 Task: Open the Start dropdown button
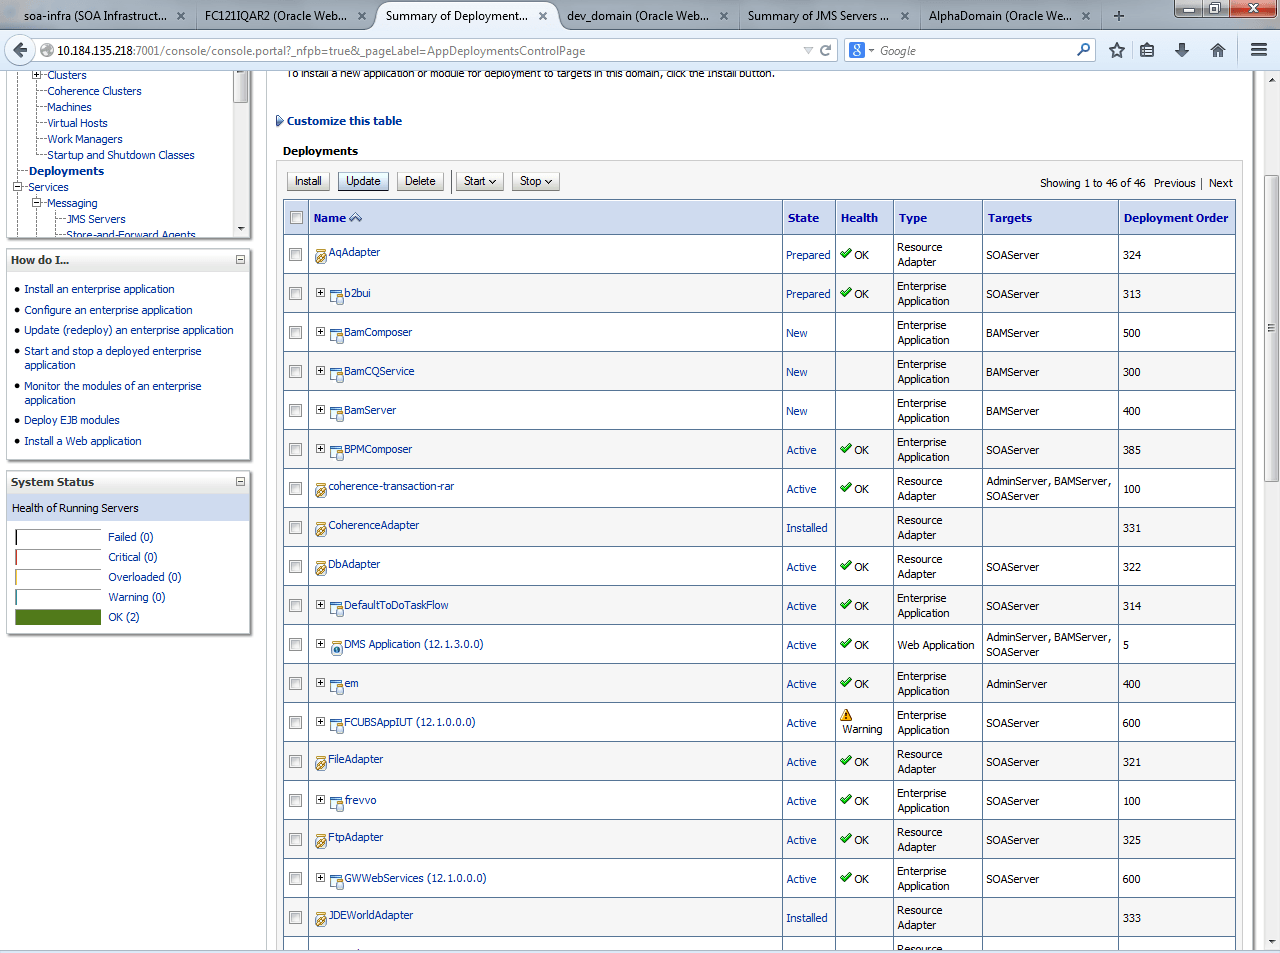point(480,181)
